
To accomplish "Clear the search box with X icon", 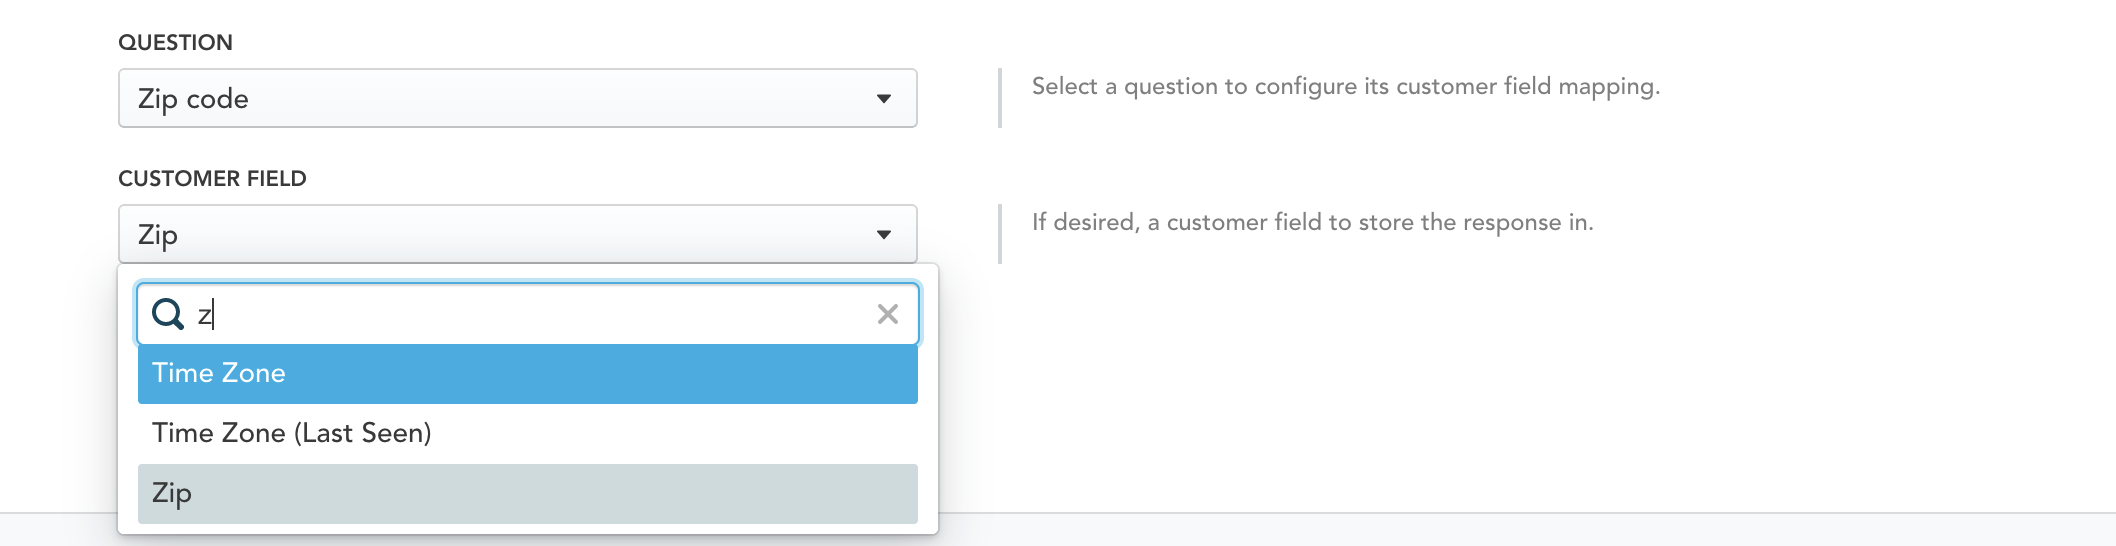I will (887, 314).
